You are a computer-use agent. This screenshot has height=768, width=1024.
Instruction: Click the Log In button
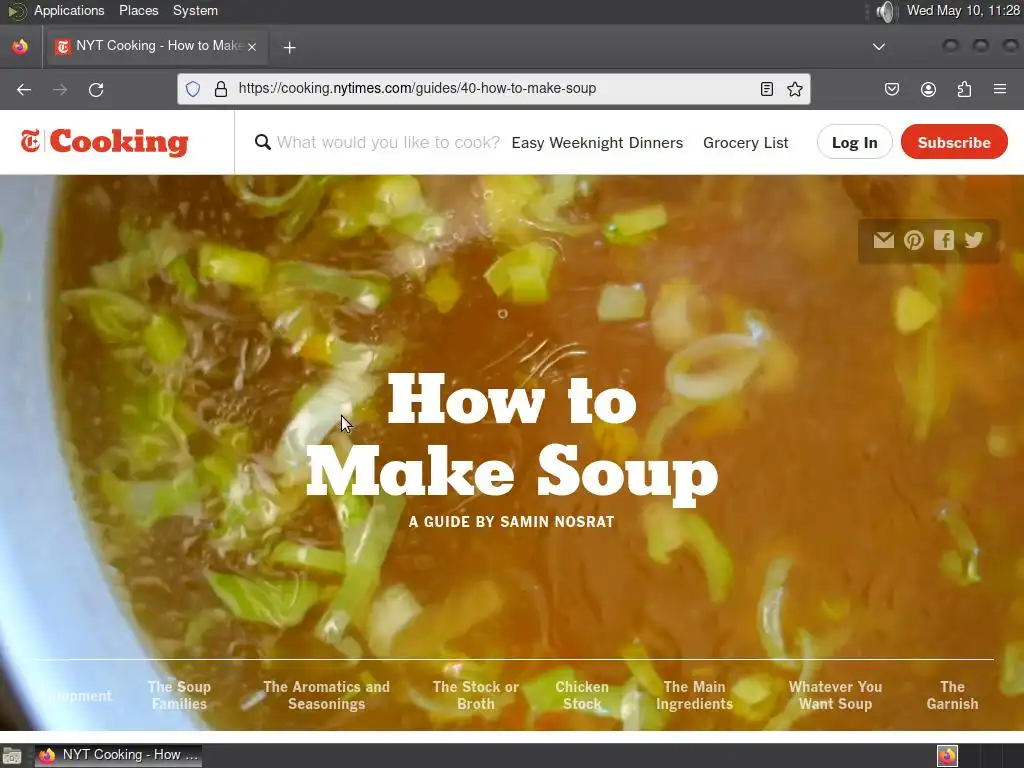click(x=854, y=142)
